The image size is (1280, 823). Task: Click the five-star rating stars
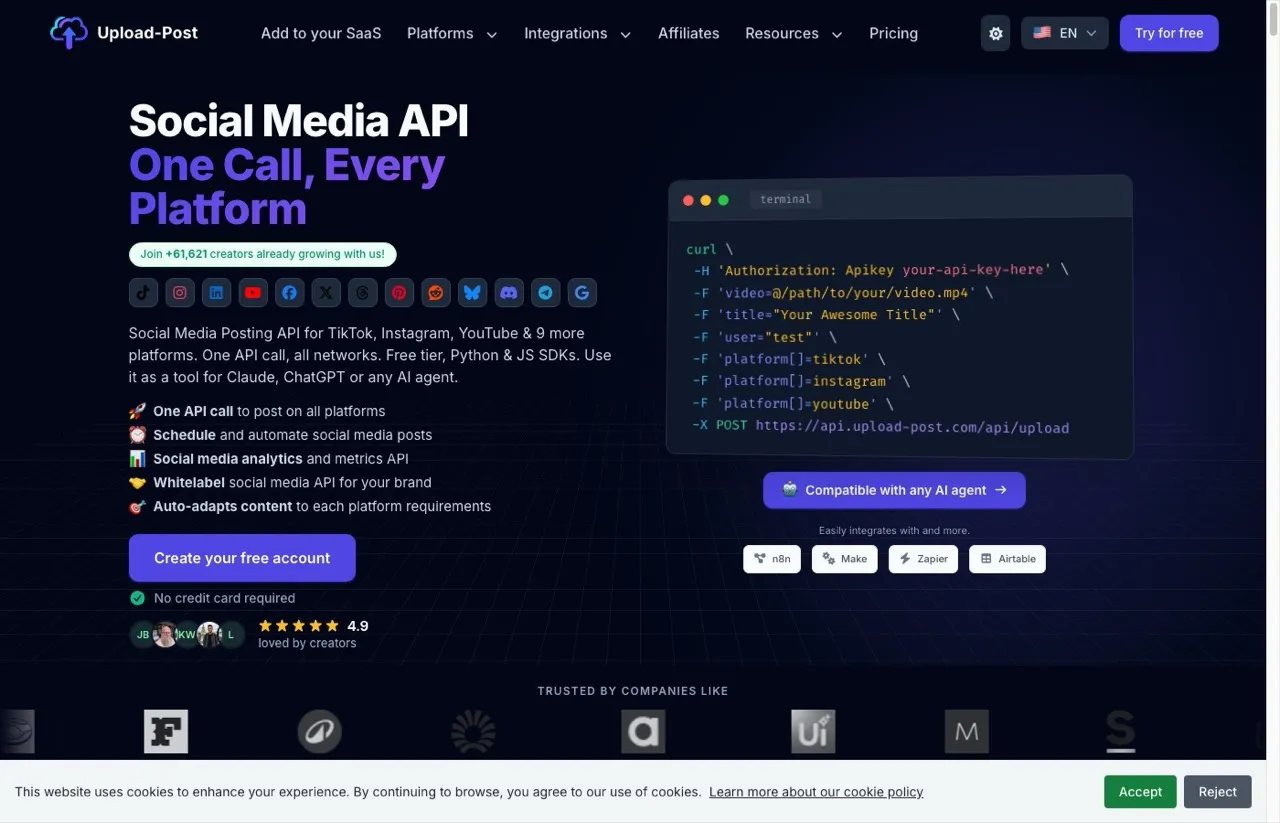click(299, 626)
